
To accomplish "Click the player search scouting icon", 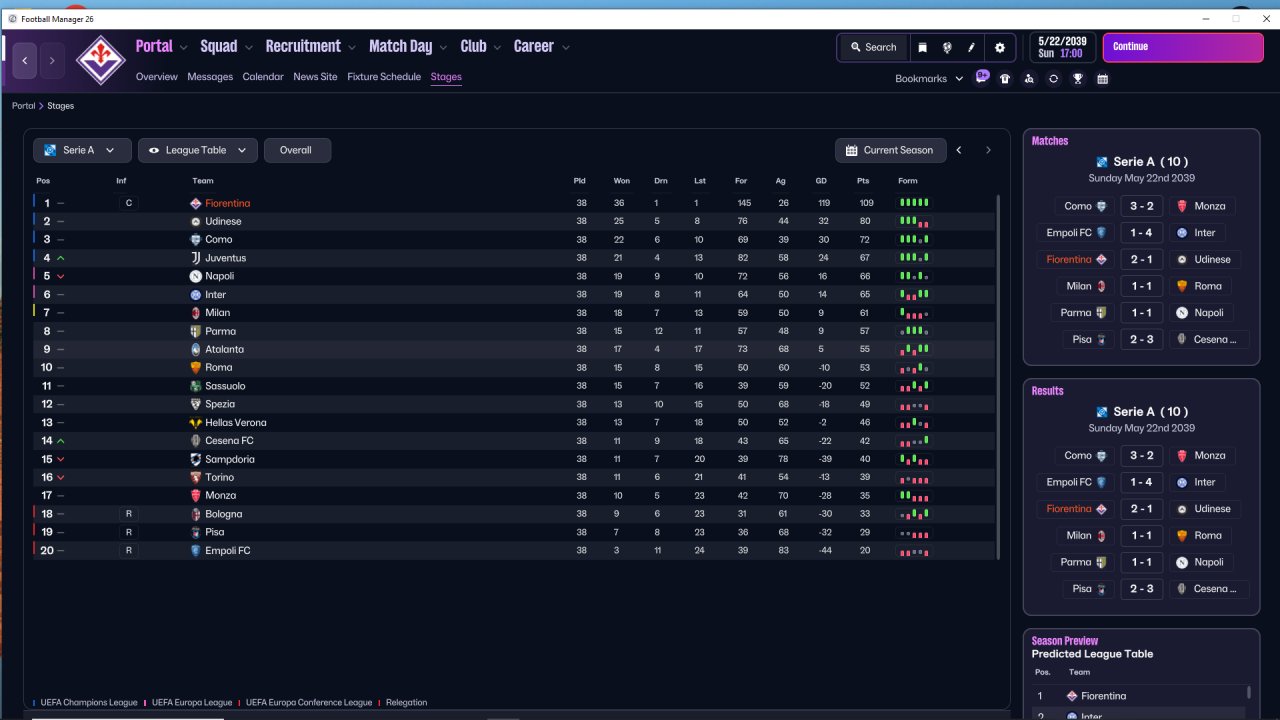I will pos(1029,79).
